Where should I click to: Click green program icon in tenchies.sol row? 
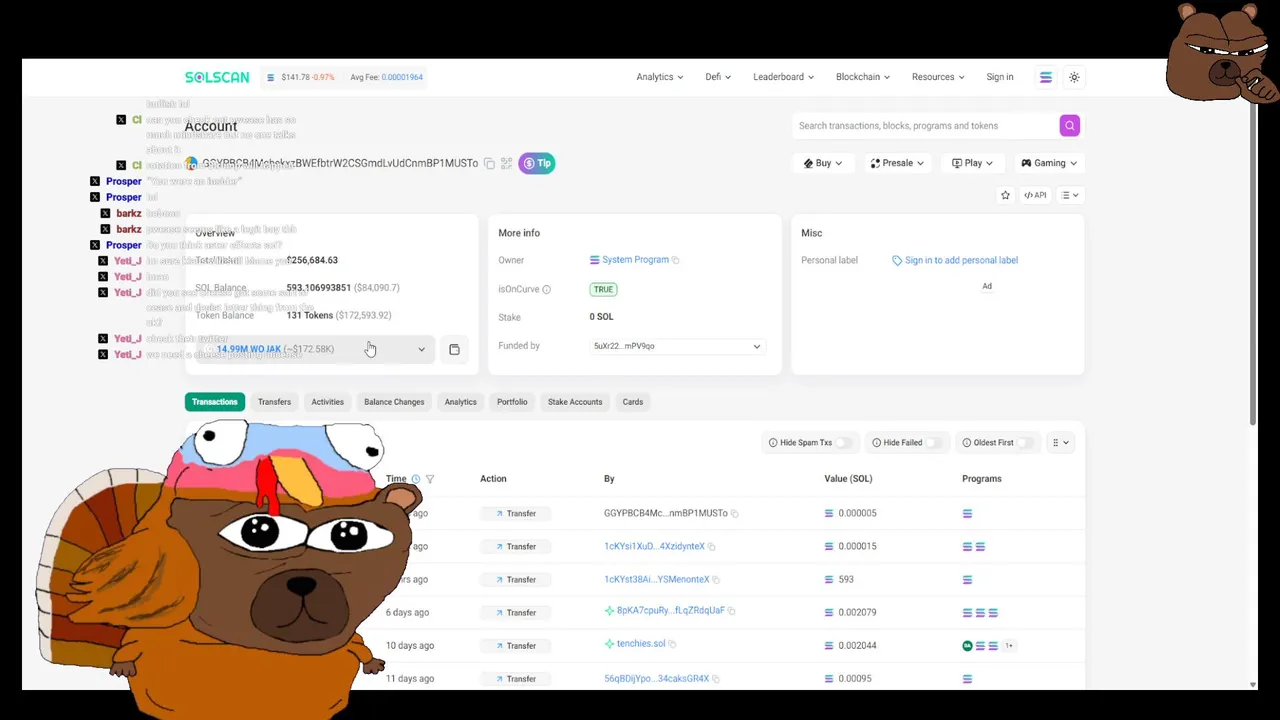(x=967, y=645)
